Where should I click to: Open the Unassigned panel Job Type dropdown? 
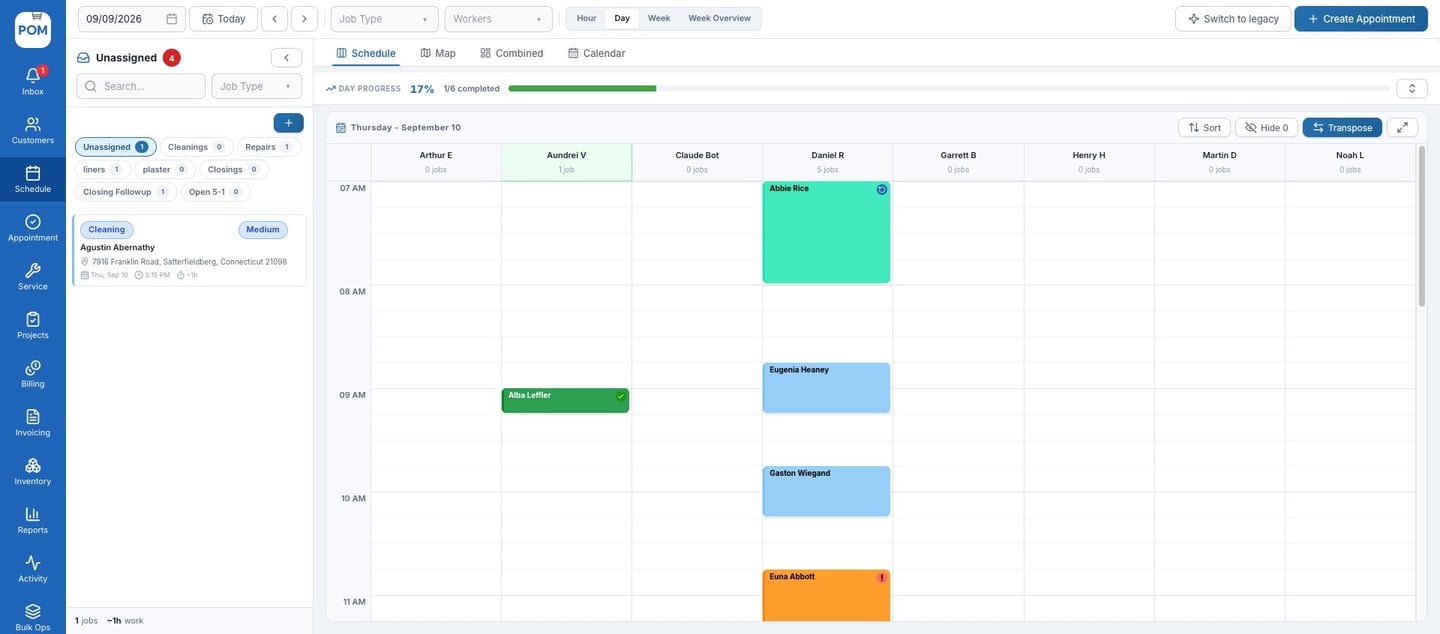click(256, 86)
